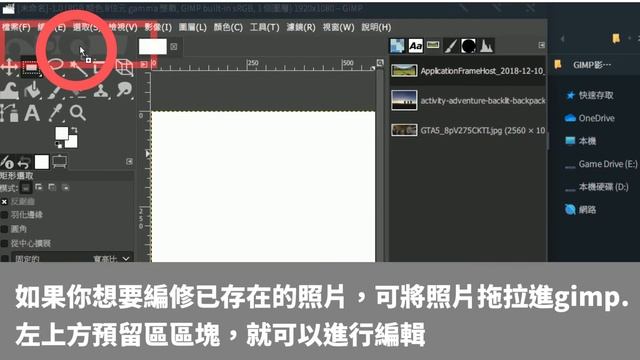Screen dimensions: 640x360
Task: Open the 濾鏡(R) menu
Action: click(301, 27)
